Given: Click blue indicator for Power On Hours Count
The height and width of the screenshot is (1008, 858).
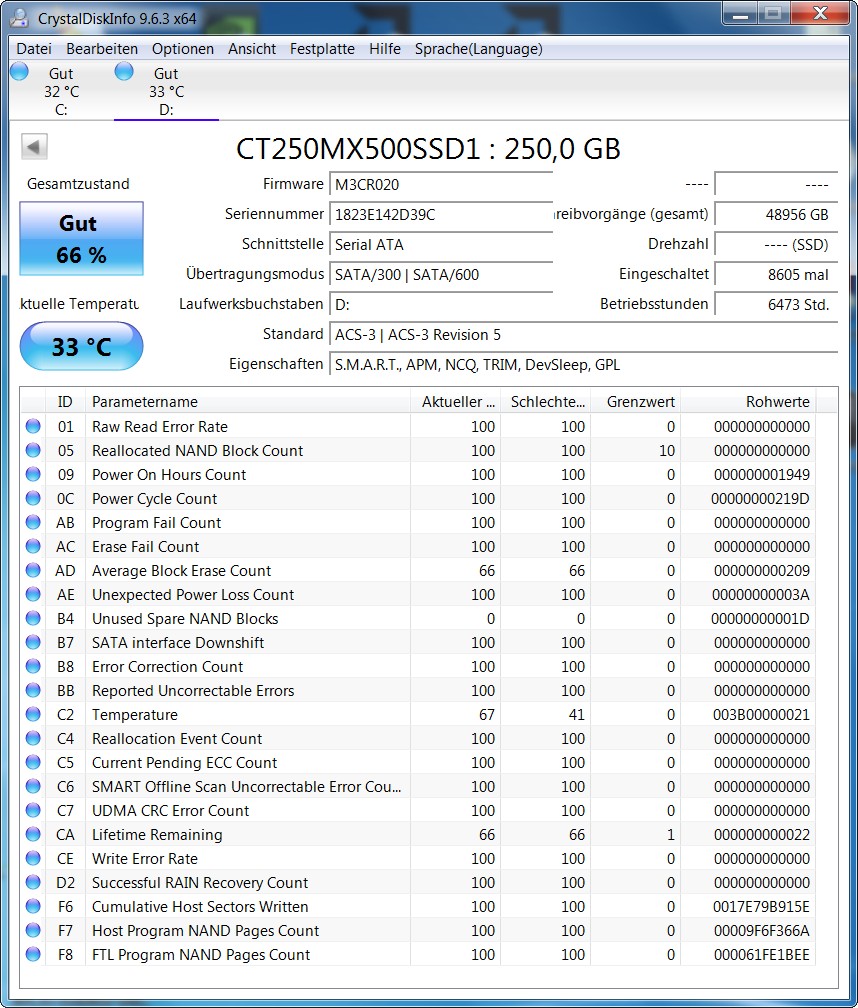Looking at the screenshot, I should (x=32, y=474).
